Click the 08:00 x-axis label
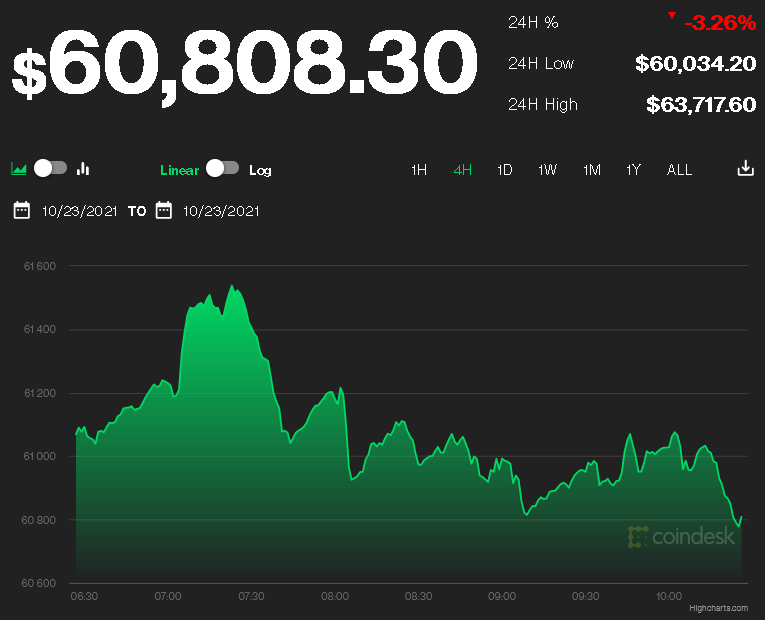The width and height of the screenshot is (765, 620). (335, 596)
